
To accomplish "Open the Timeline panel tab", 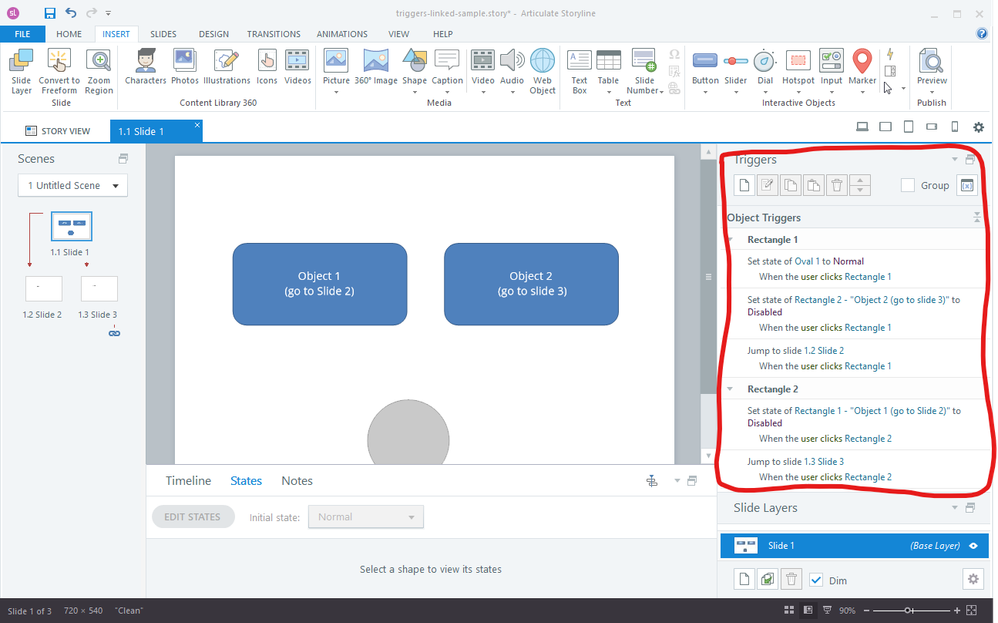I will (188, 481).
